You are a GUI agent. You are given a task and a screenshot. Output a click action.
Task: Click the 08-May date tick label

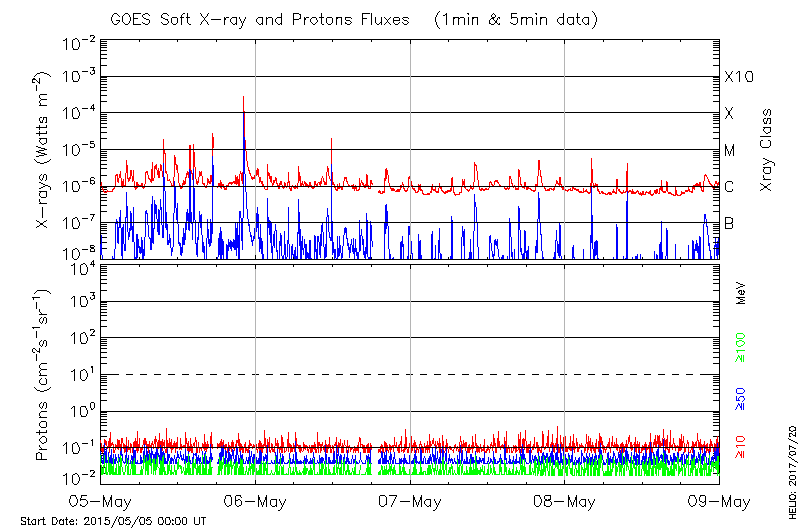click(x=565, y=500)
